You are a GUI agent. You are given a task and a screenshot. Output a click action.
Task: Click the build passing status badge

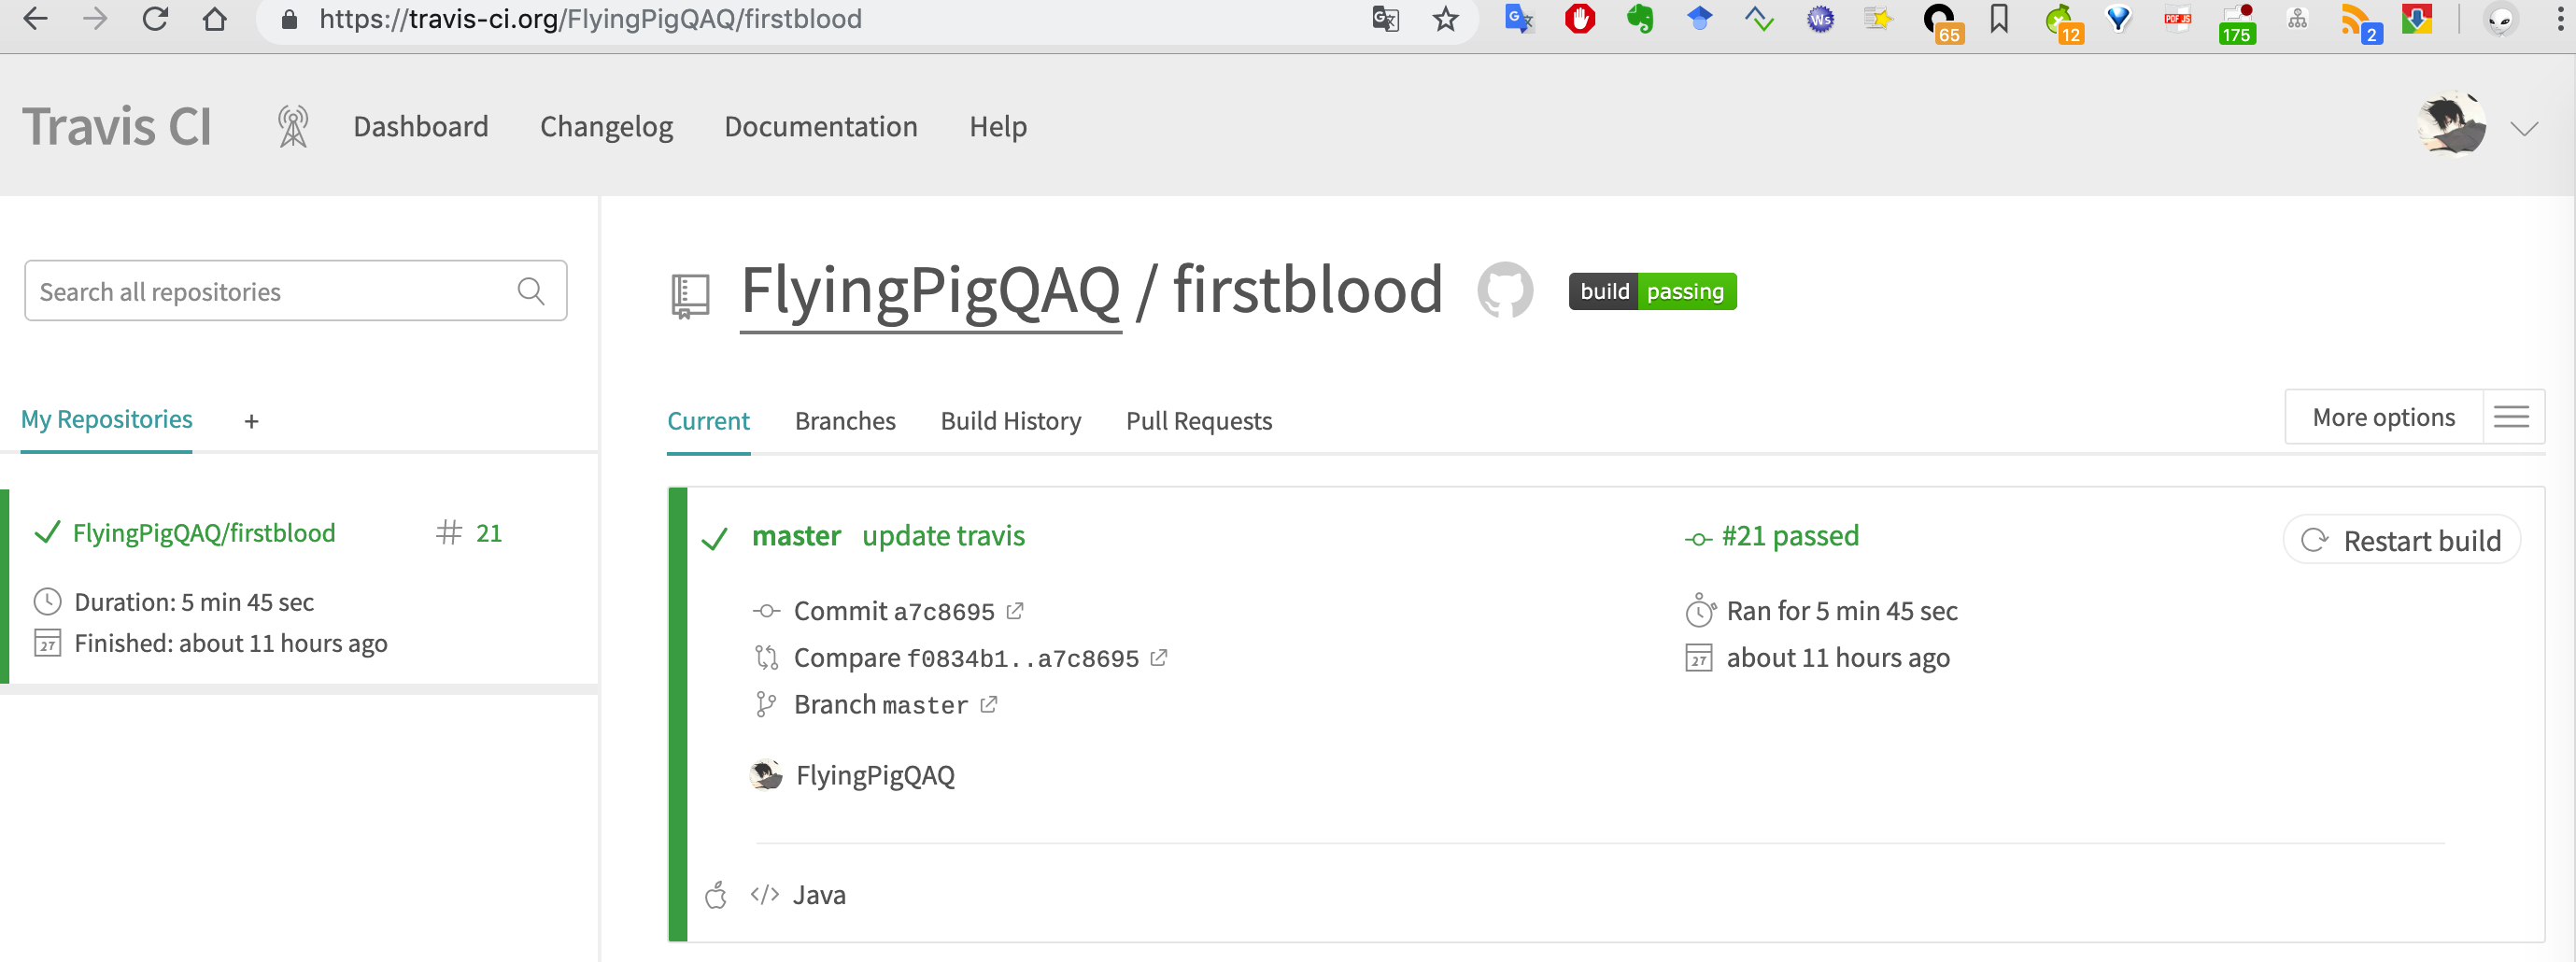[1652, 291]
